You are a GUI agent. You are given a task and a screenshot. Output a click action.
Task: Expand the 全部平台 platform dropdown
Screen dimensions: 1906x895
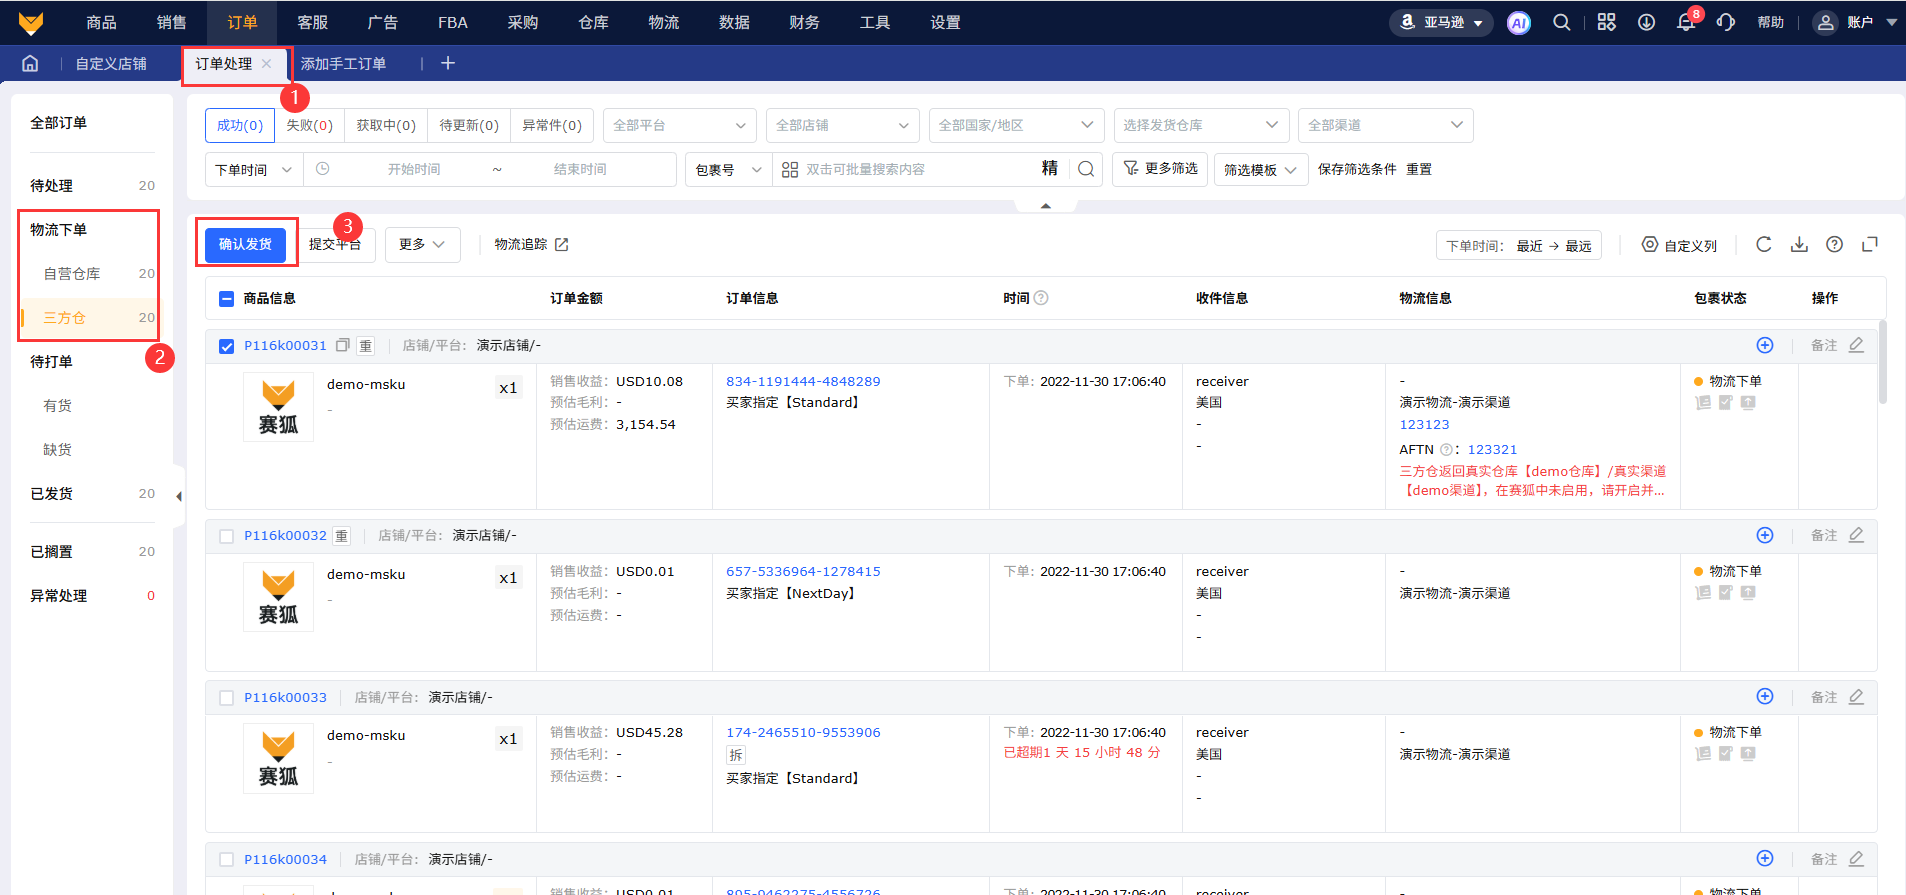(679, 126)
